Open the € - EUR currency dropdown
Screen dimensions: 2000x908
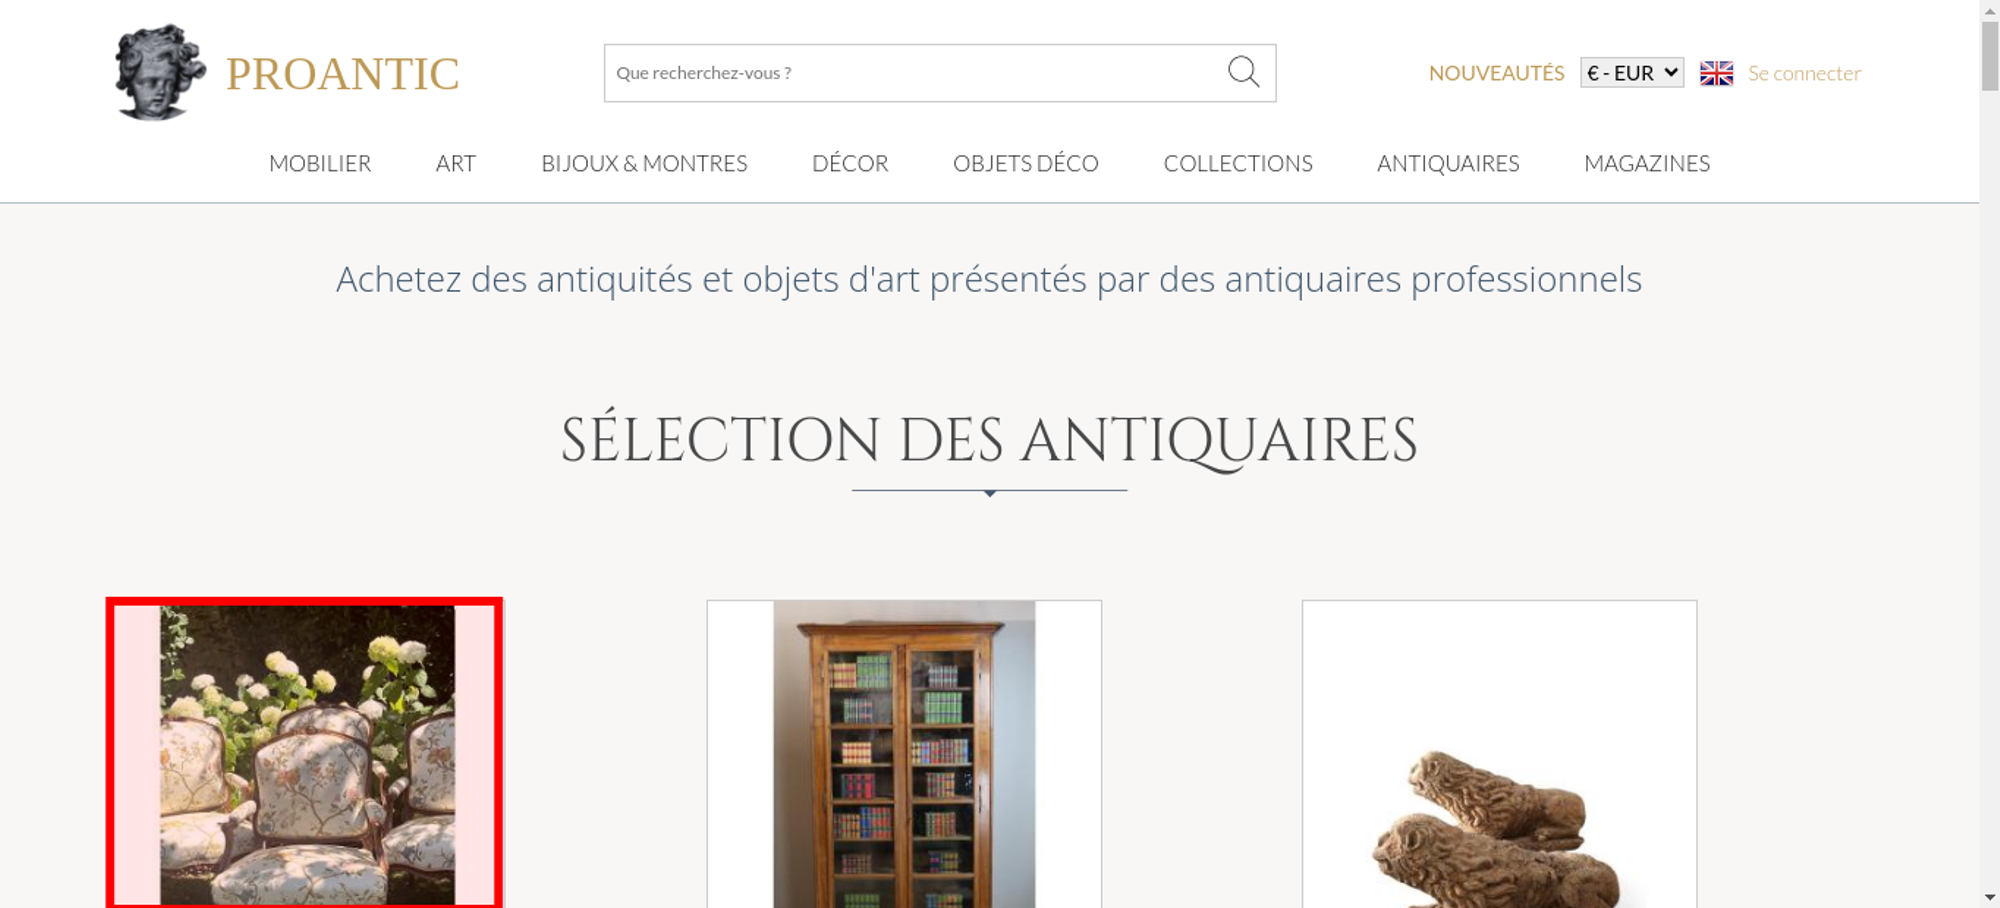pos(1632,73)
